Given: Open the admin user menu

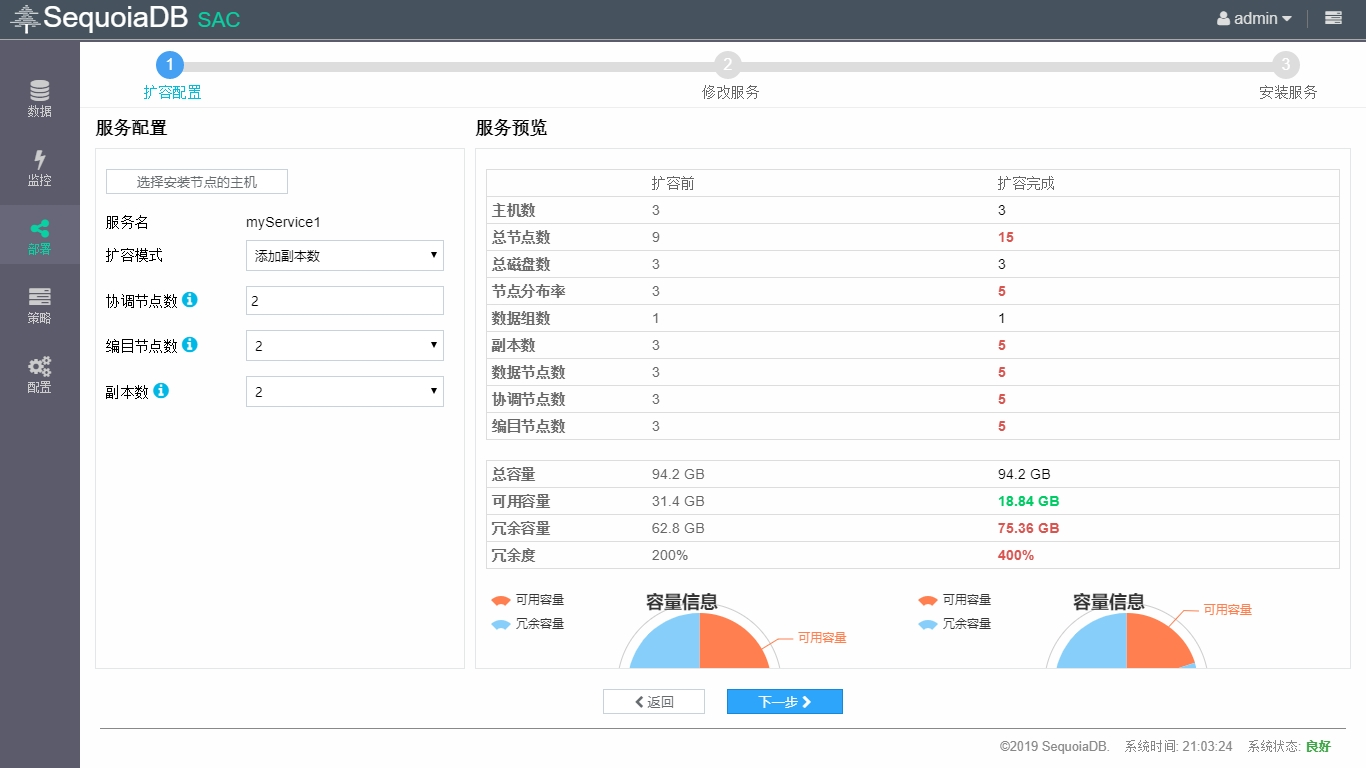Looking at the screenshot, I should [1254, 18].
